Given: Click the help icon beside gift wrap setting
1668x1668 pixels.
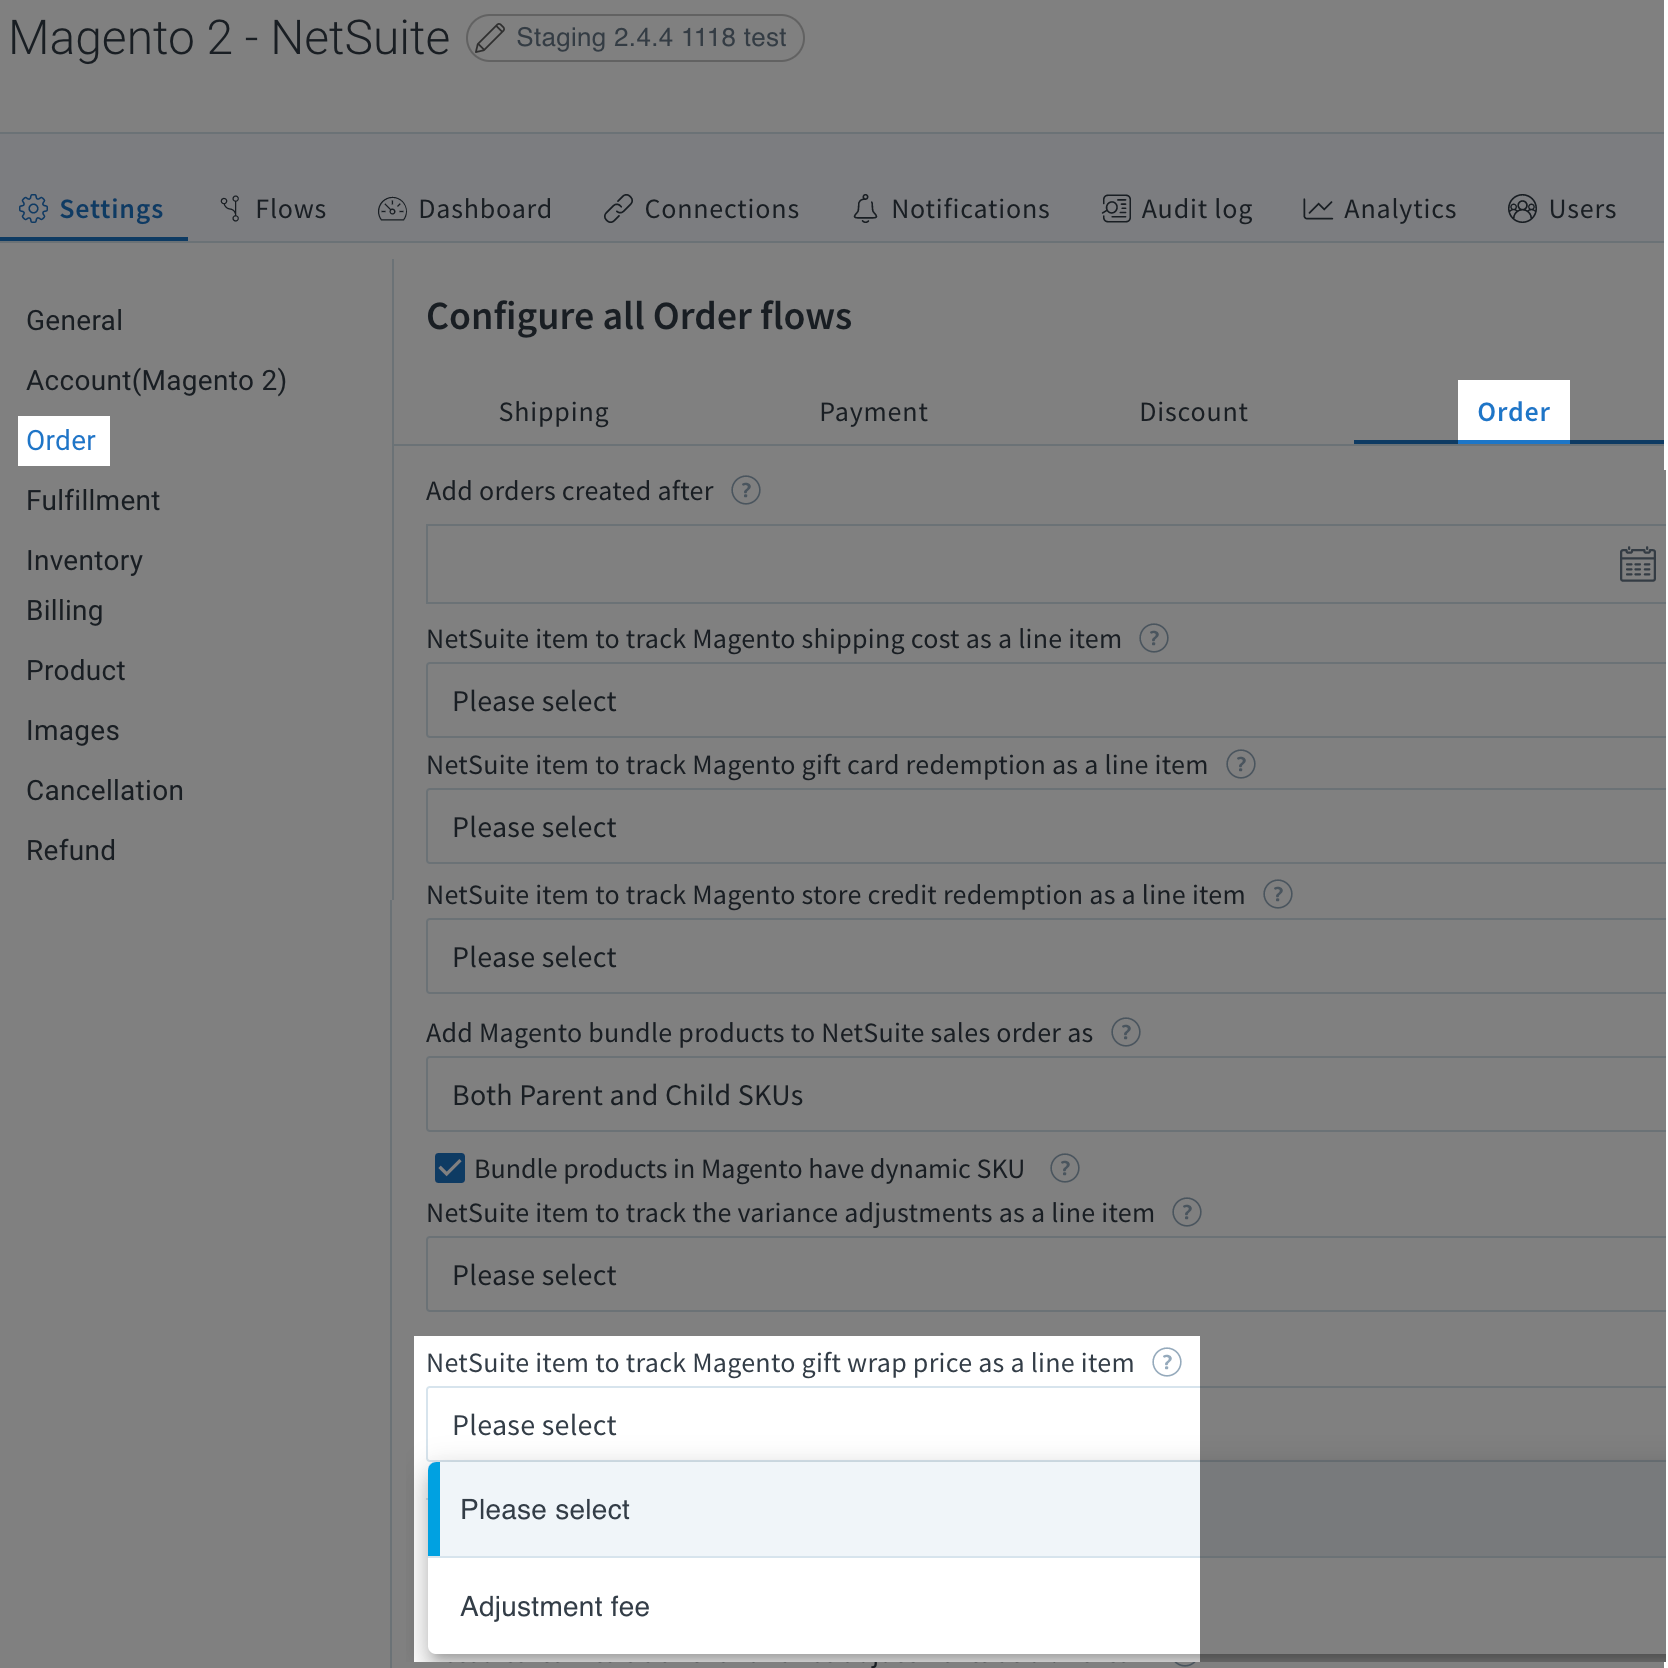Looking at the screenshot, I should click(1166, 1361).
